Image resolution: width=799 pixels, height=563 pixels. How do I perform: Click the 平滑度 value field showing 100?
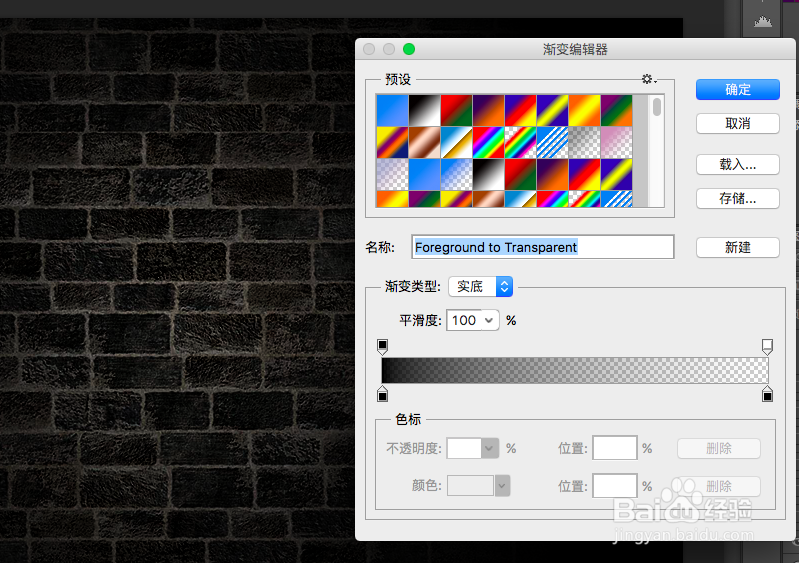click(x=464, y=320)
